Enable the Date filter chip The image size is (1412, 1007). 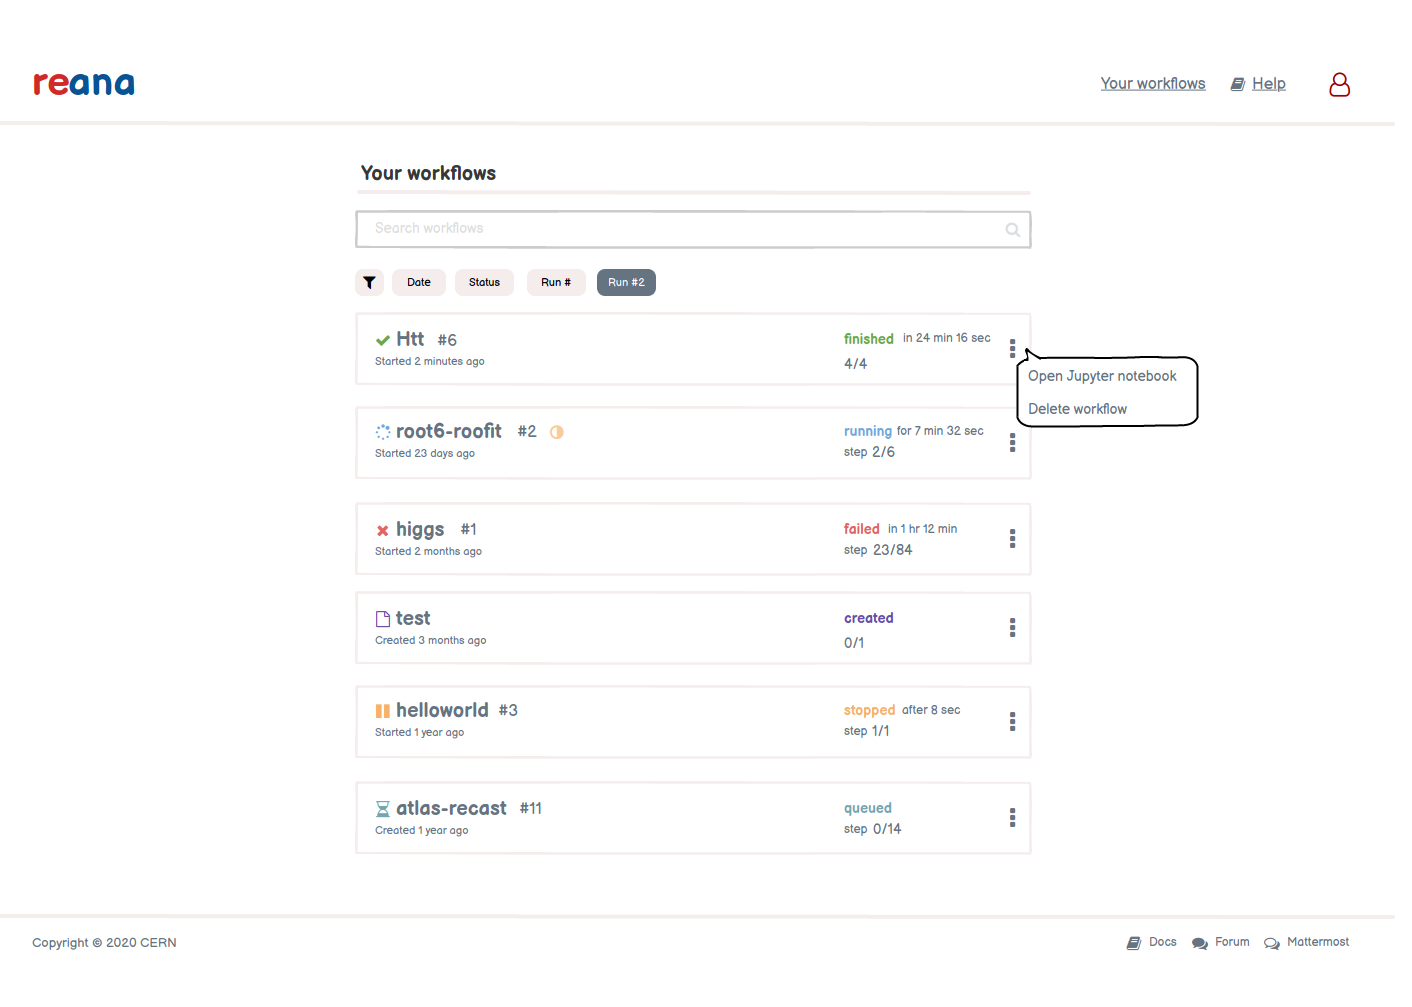point(418,282)
